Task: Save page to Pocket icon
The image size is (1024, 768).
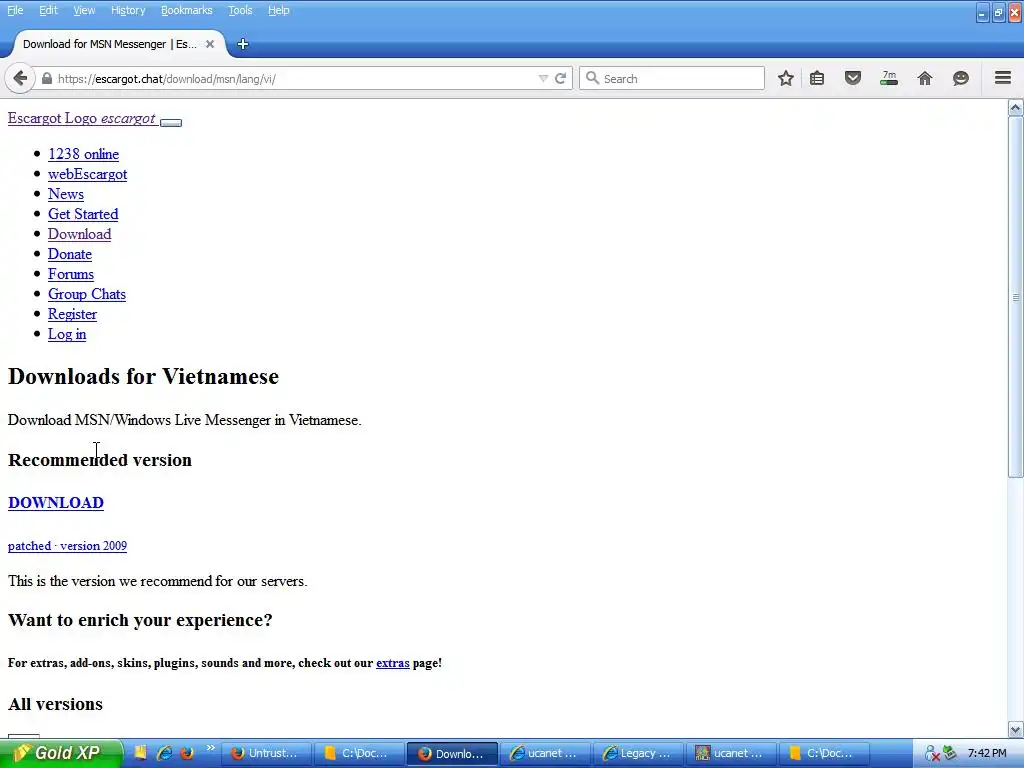Action: click(853, 78)
